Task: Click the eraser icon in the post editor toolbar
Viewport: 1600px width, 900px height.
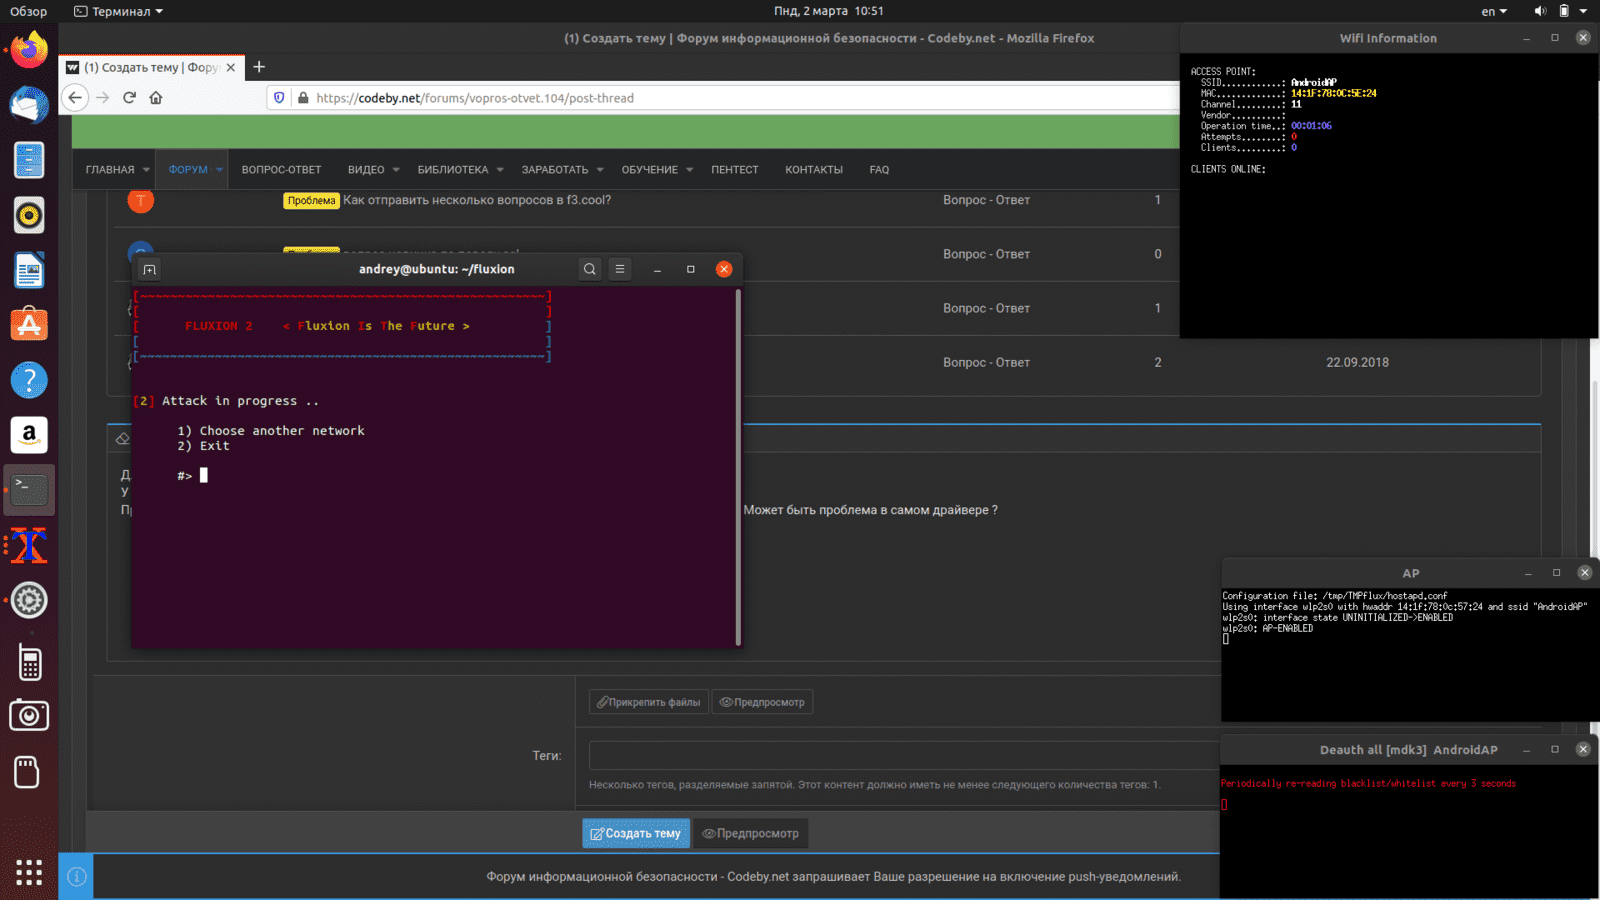Action: (x=123, y=439)
